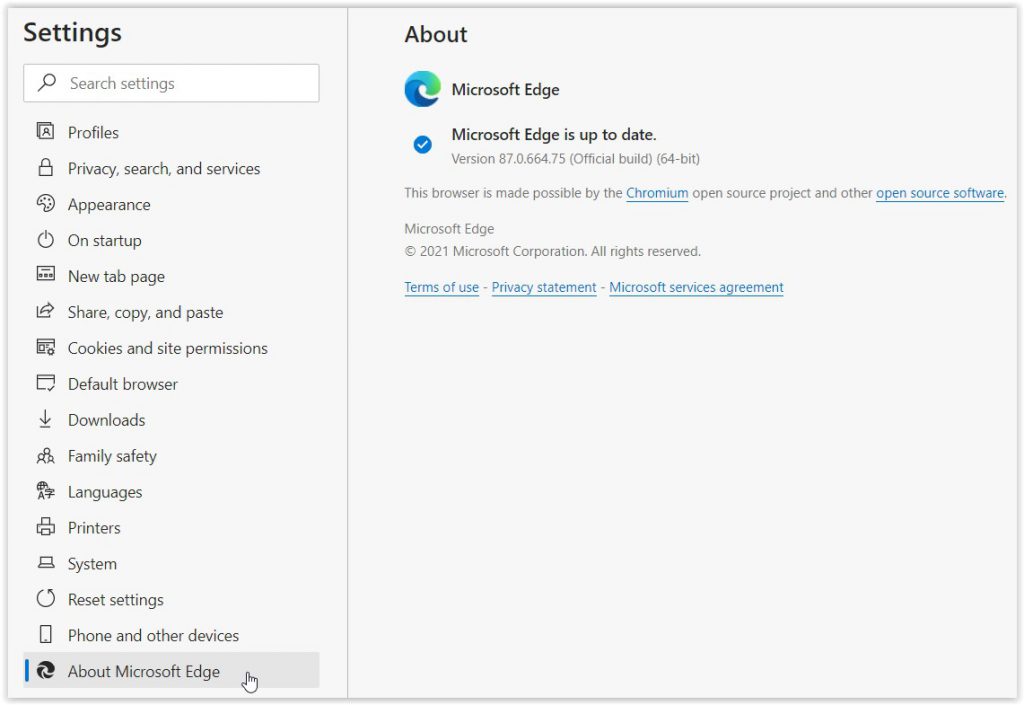Click the blue up-to-date checkmark icon
This screenshot has height=705, width=1024.
pyautogui.click(x=423, y=144)
